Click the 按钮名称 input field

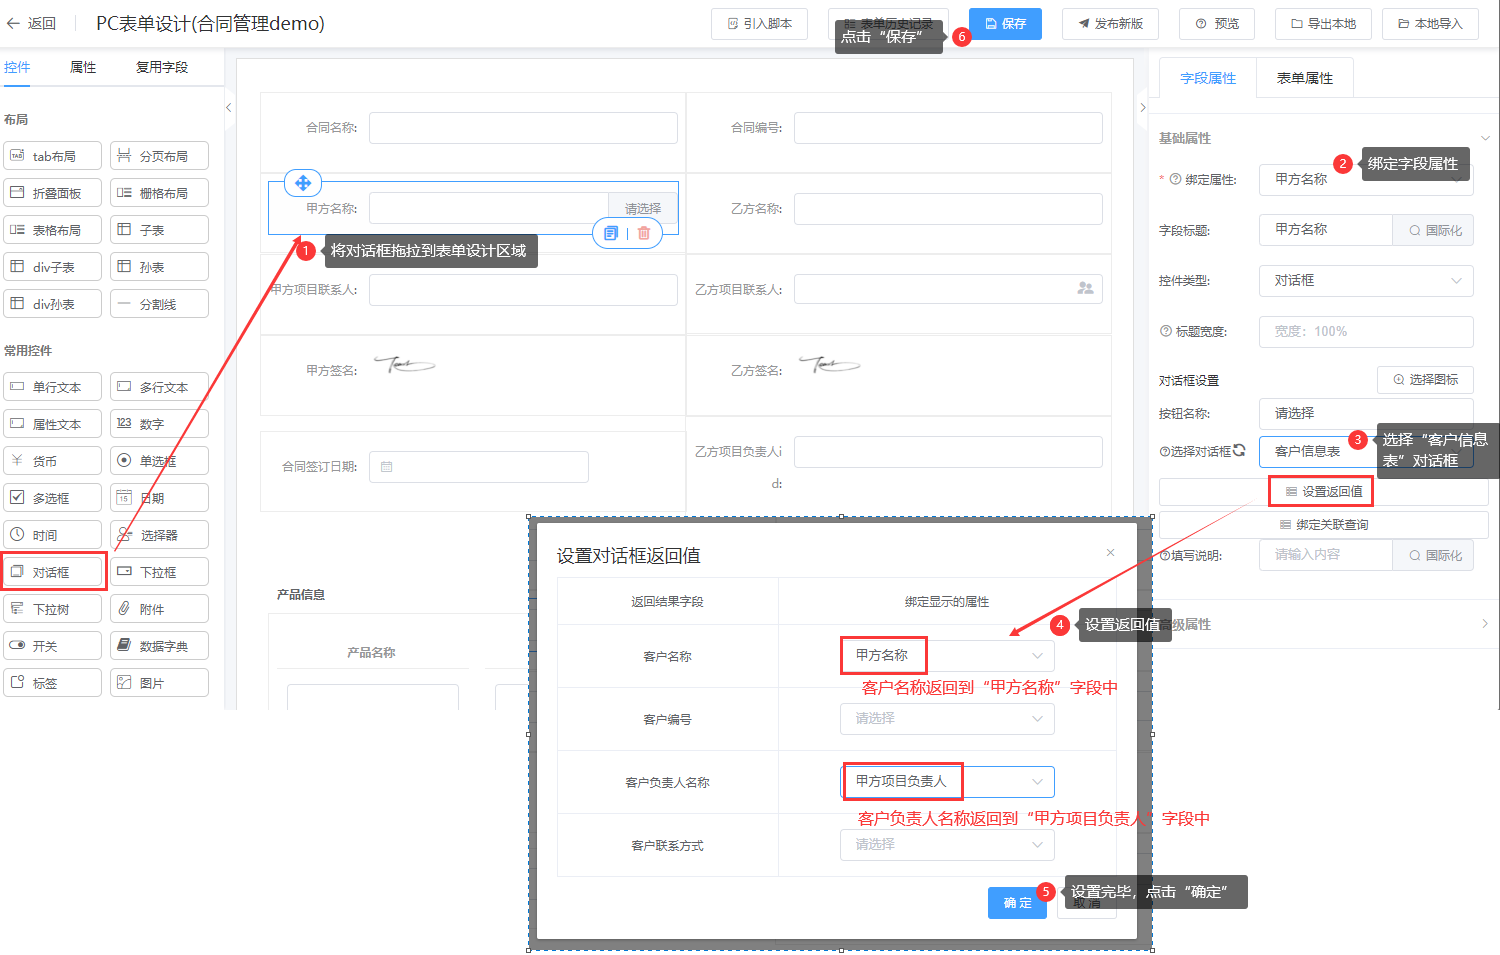coord(1366,413)
